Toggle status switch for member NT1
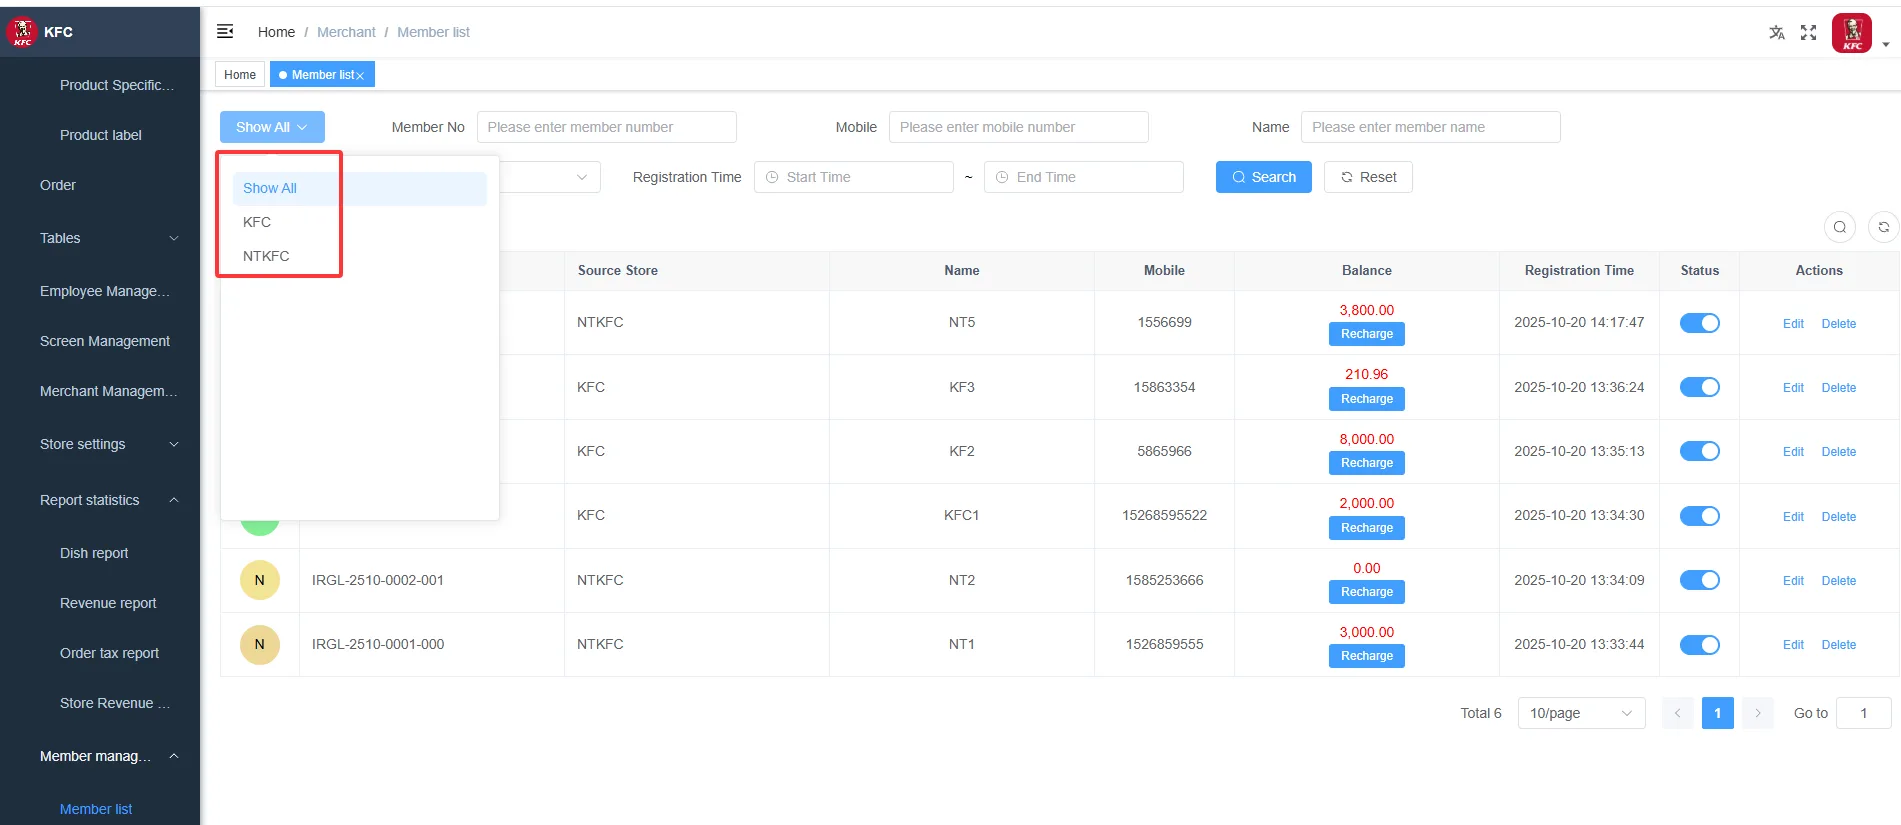 [1700, 645]
